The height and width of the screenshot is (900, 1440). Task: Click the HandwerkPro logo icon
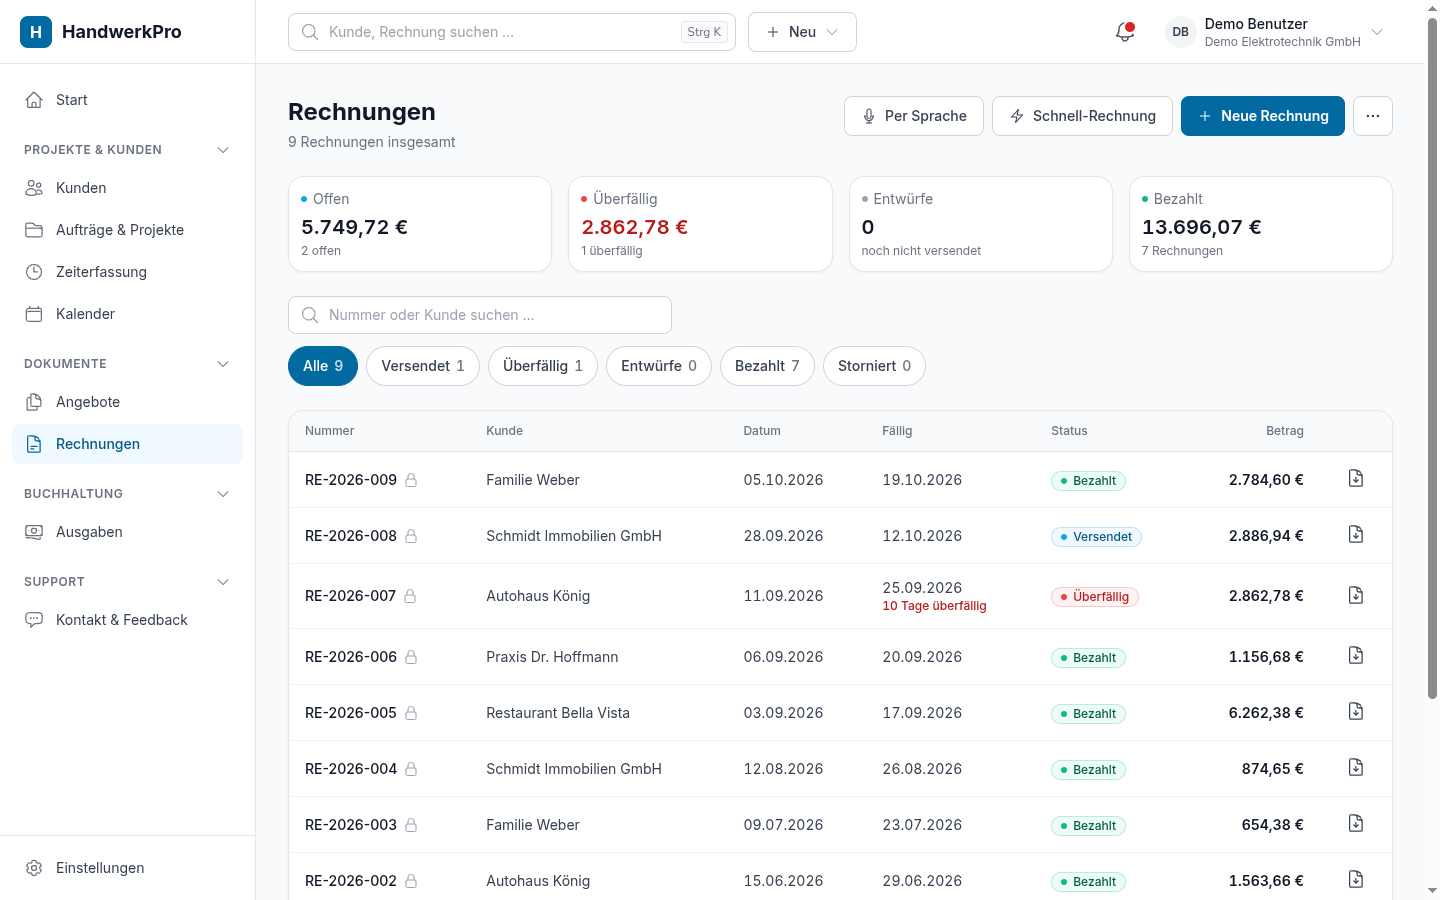36,32
